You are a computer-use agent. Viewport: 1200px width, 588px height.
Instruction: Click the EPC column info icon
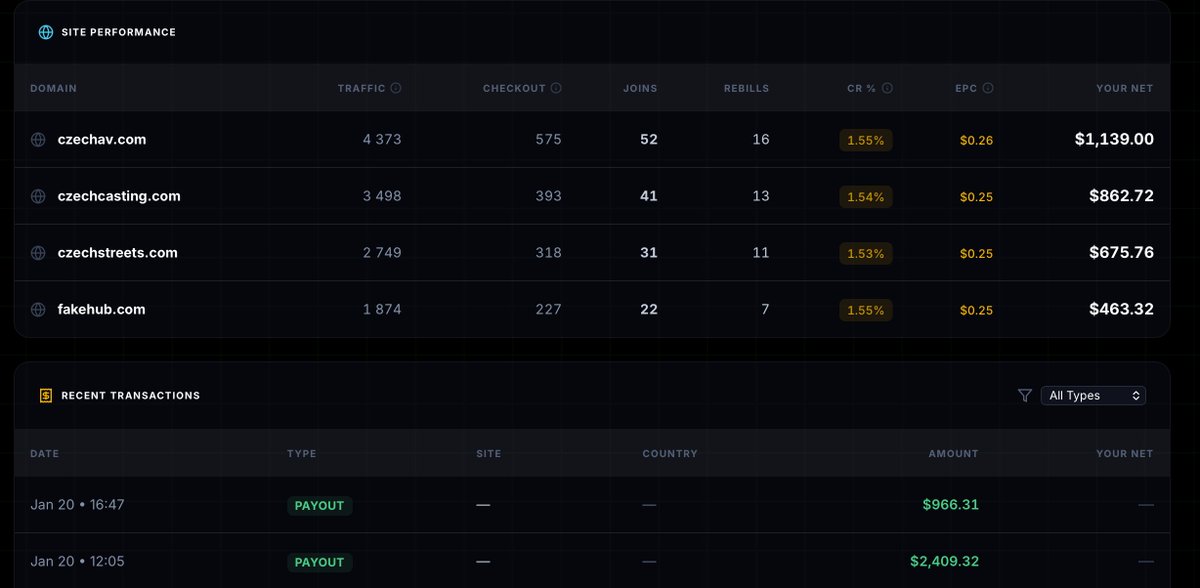click(x=988, y=88)
